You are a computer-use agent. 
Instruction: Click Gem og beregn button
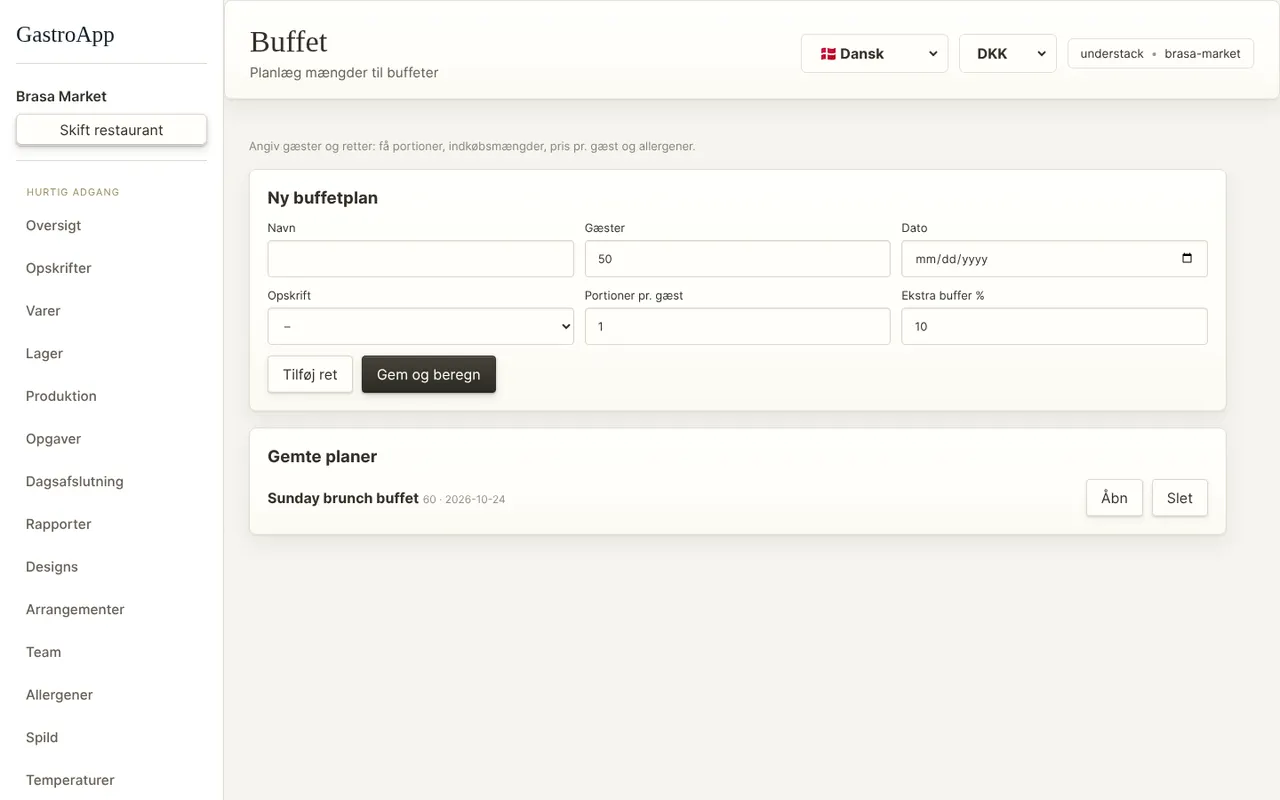429,374
